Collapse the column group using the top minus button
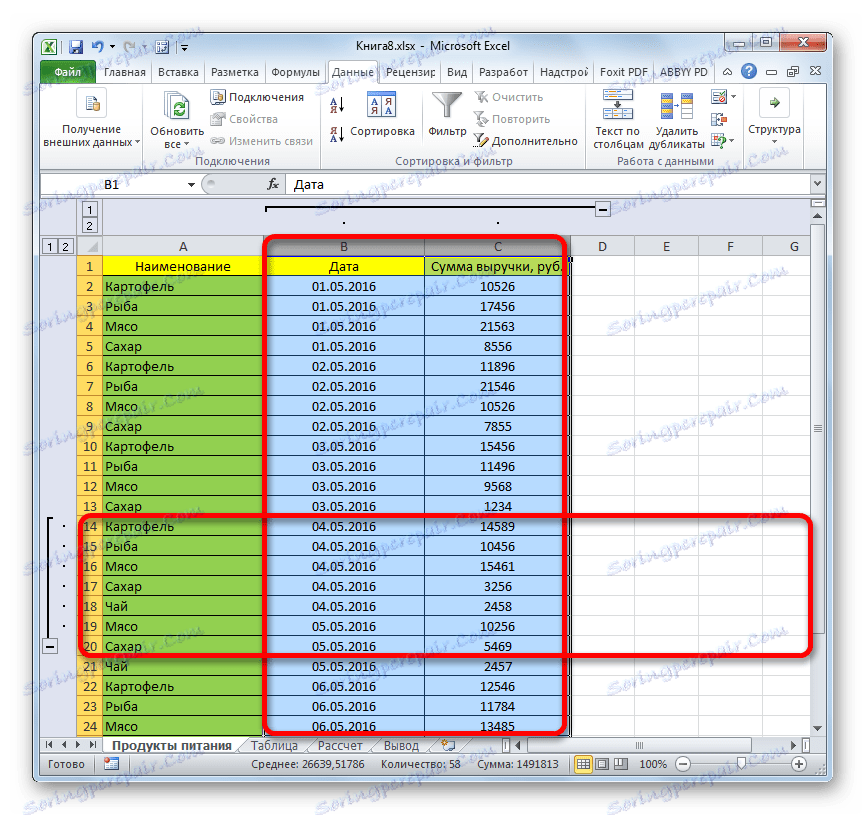Viewport: 866px width, 815px height. point(604,210)
